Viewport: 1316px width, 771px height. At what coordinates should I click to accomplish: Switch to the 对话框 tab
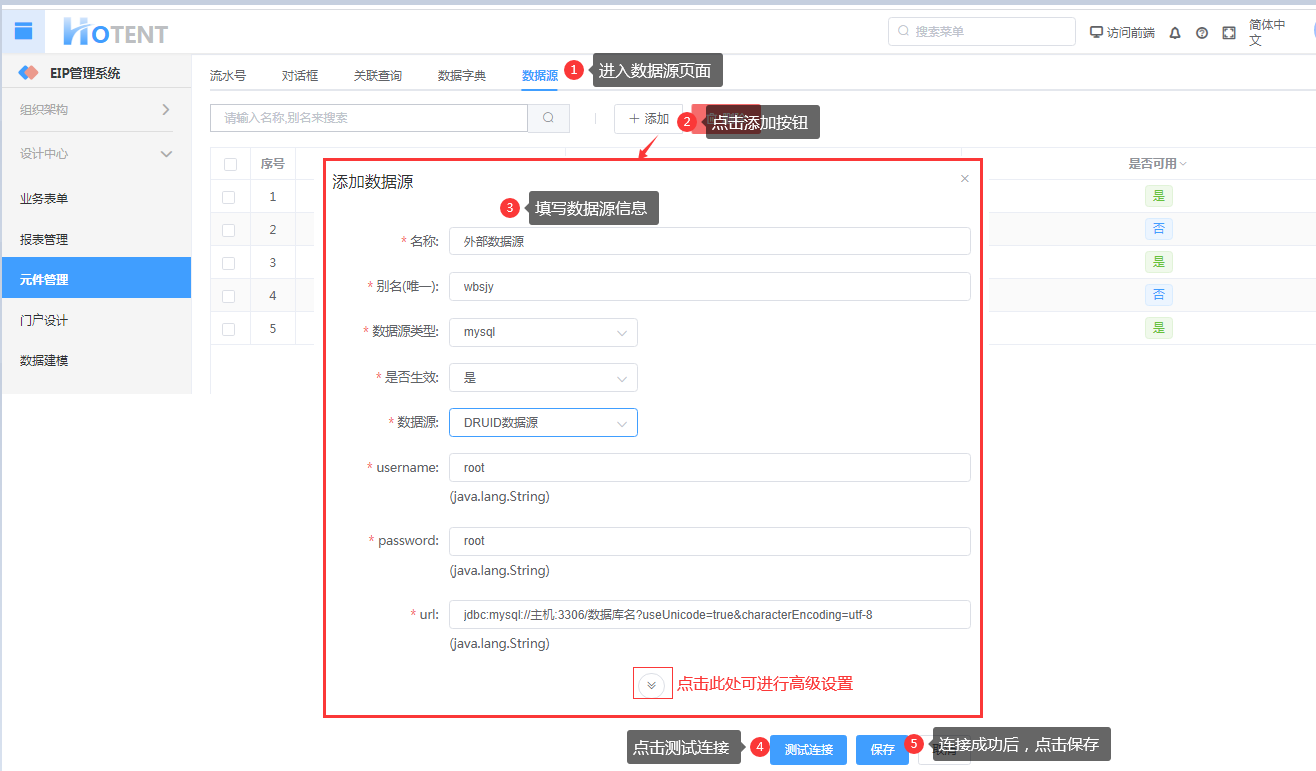pyautogui.click(x=300, y=75)
